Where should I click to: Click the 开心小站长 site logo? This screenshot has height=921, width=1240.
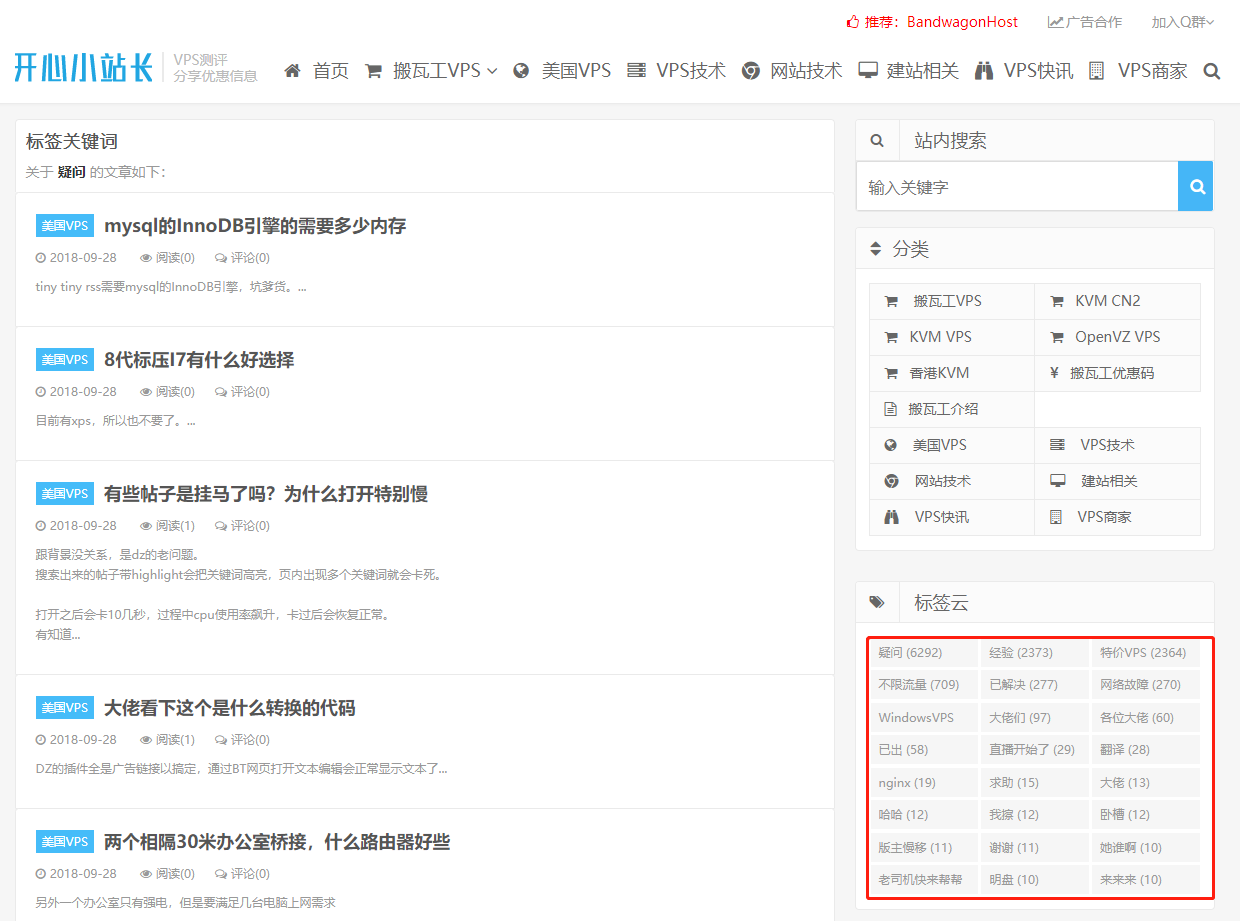(84, 67)
